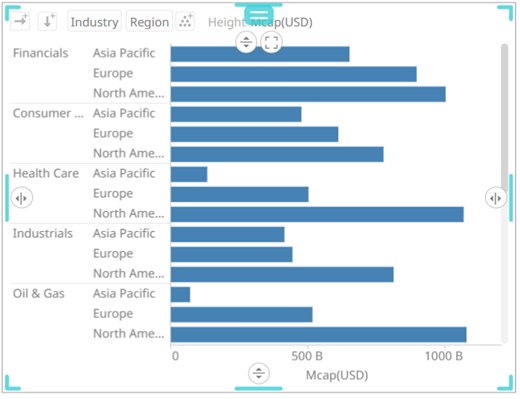
Task: Click the right horizontal resize handle
Action: pos(496,198)
